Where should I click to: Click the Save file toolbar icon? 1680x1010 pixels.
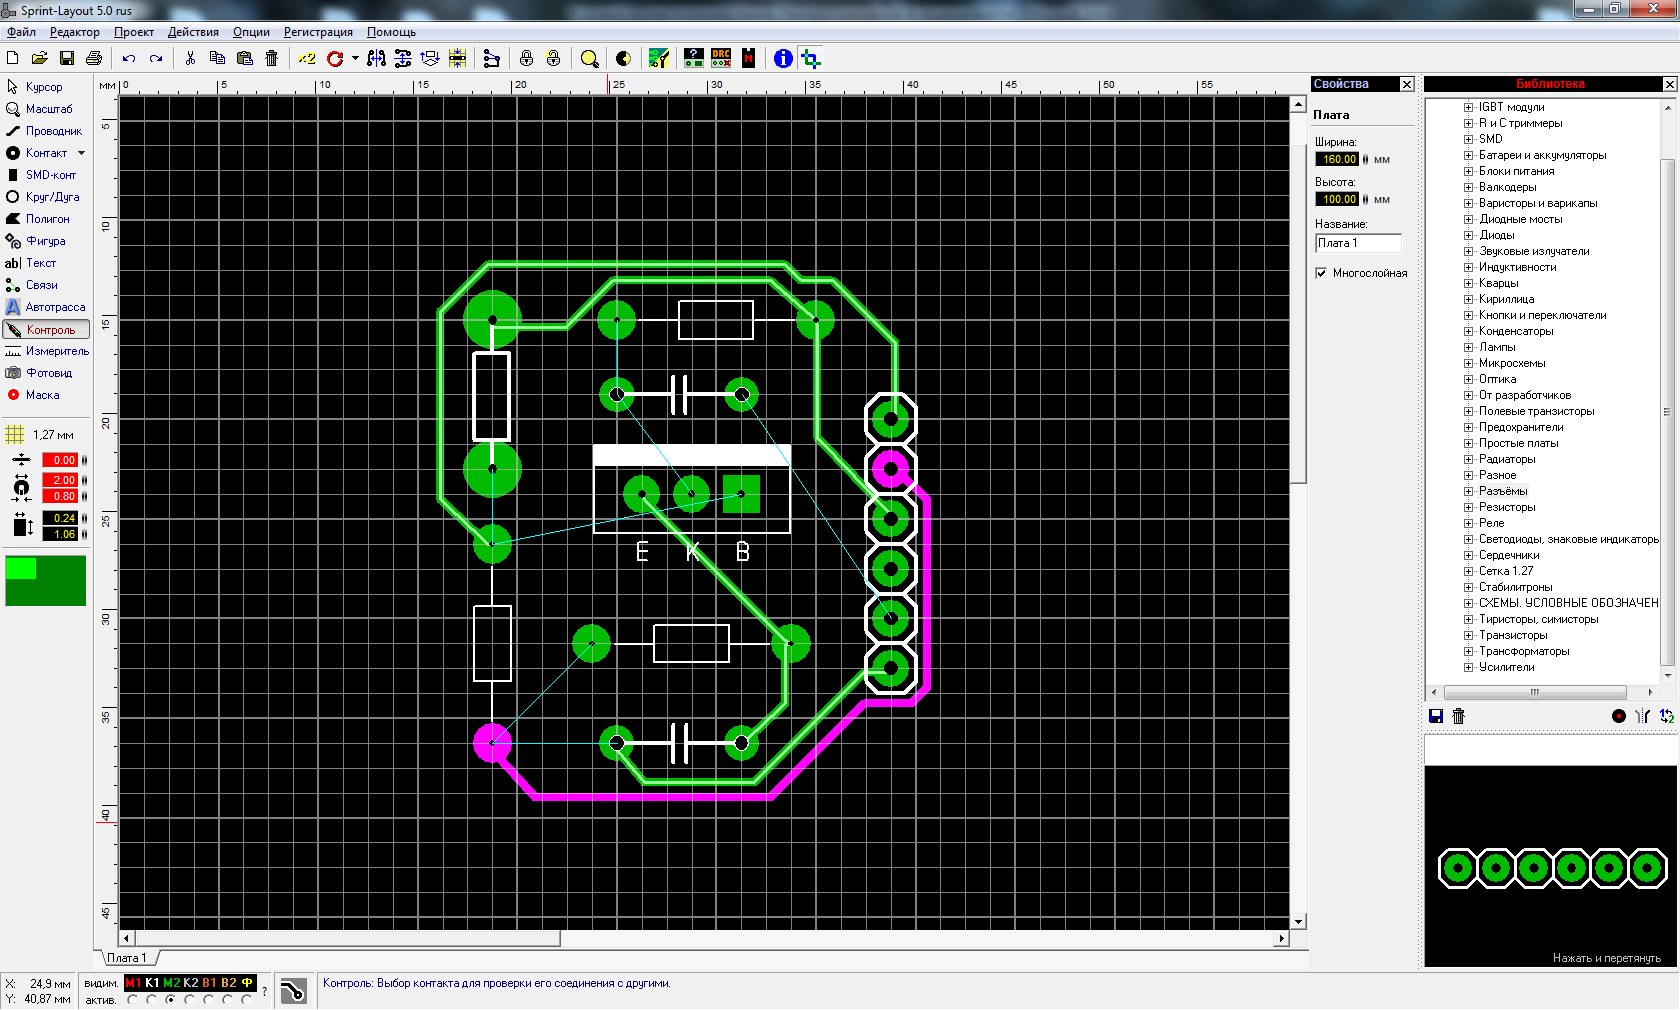(67, 59)
